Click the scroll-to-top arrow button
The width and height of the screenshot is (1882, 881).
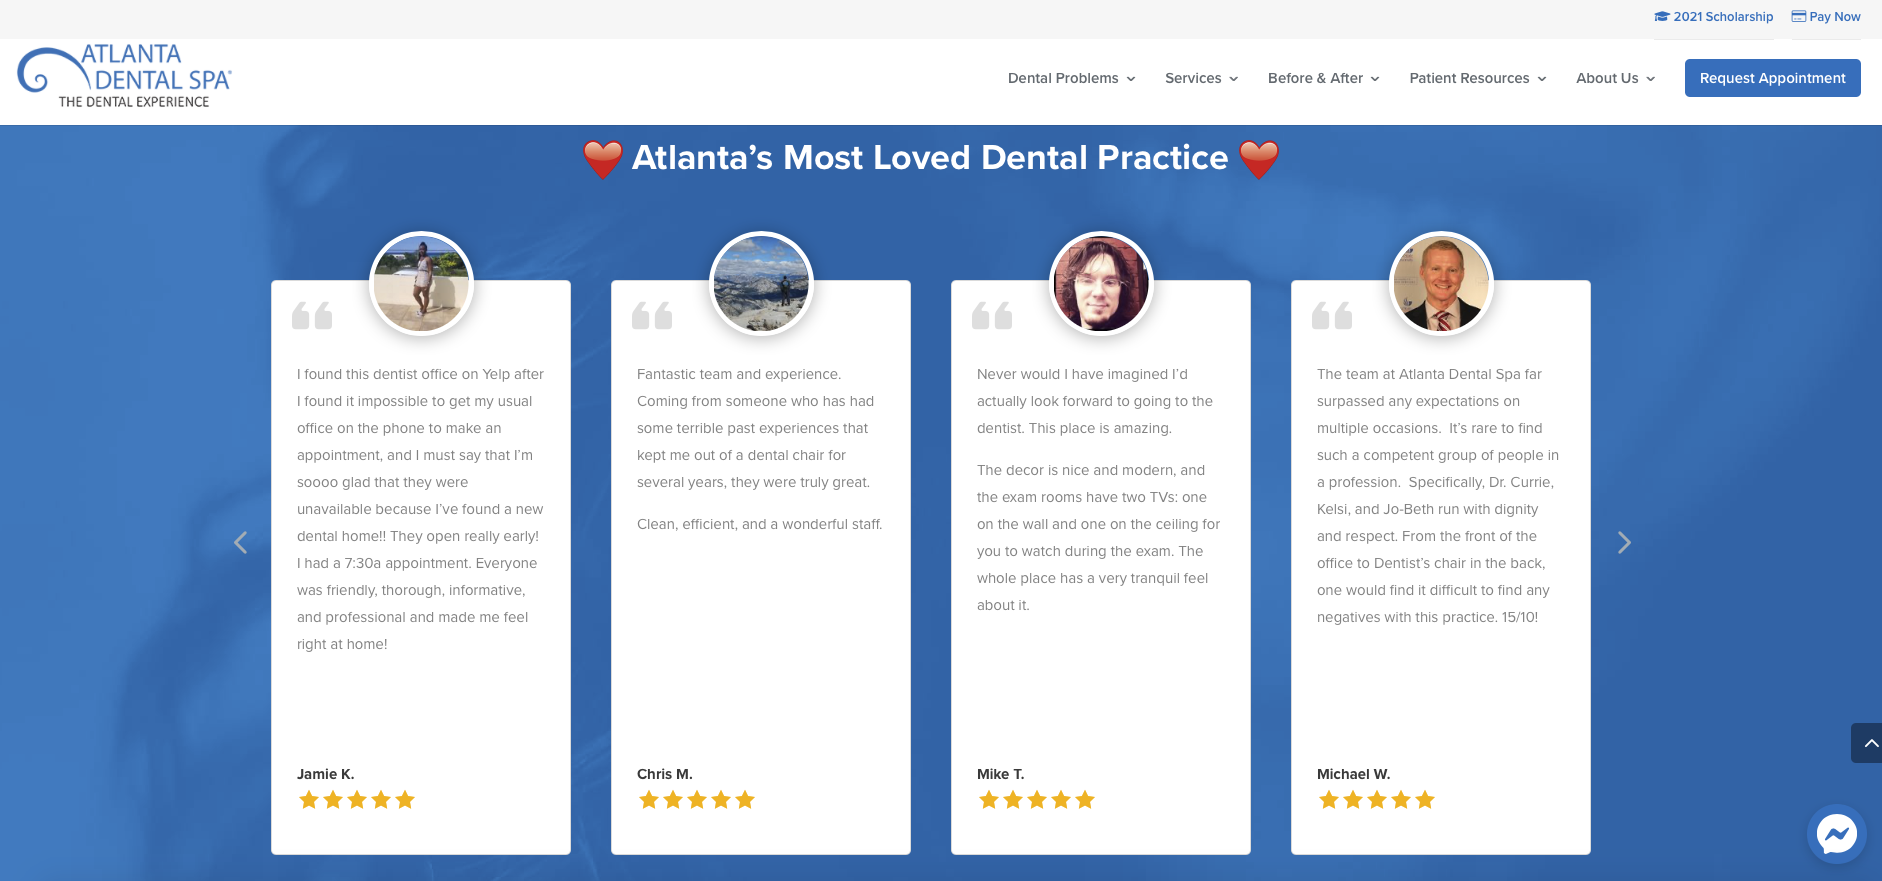click(x=1868, y=743)
